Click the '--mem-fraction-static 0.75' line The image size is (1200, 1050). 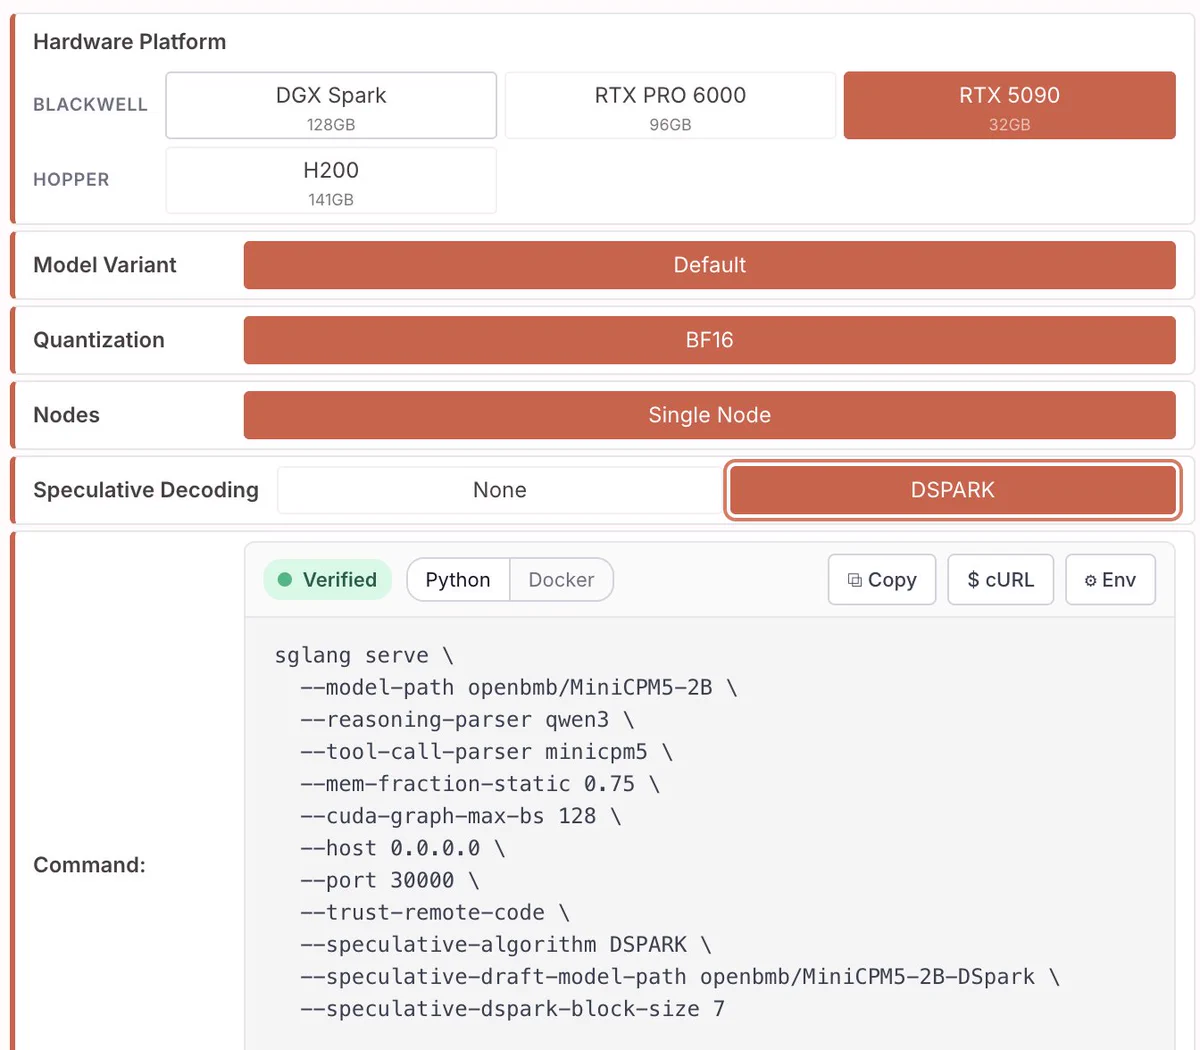click(x=480, y=784)
